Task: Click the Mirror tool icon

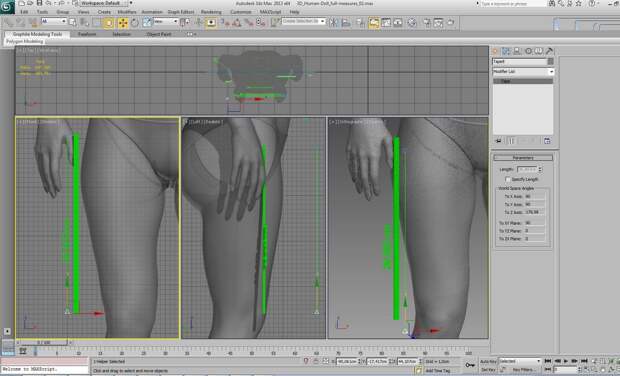Action: [334, 23]
